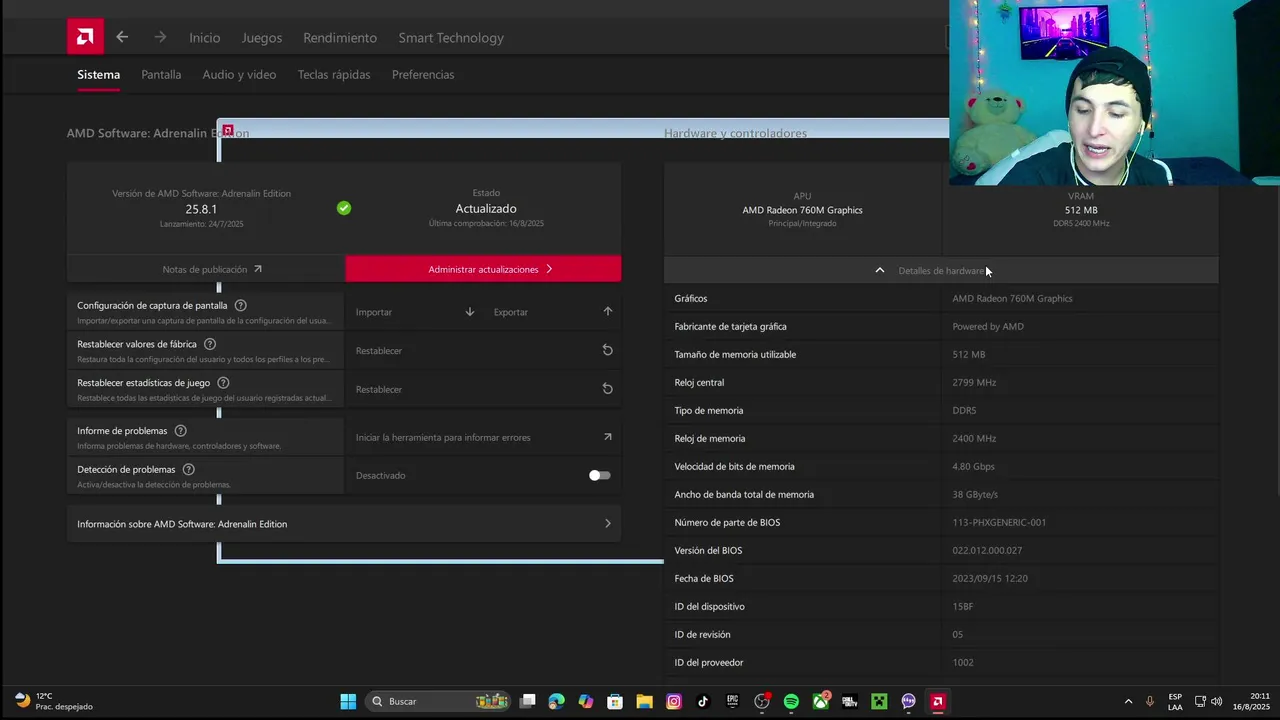Select Tipo de memoria value DDR5
This screenshot has height=720, width=1280.
964,410
